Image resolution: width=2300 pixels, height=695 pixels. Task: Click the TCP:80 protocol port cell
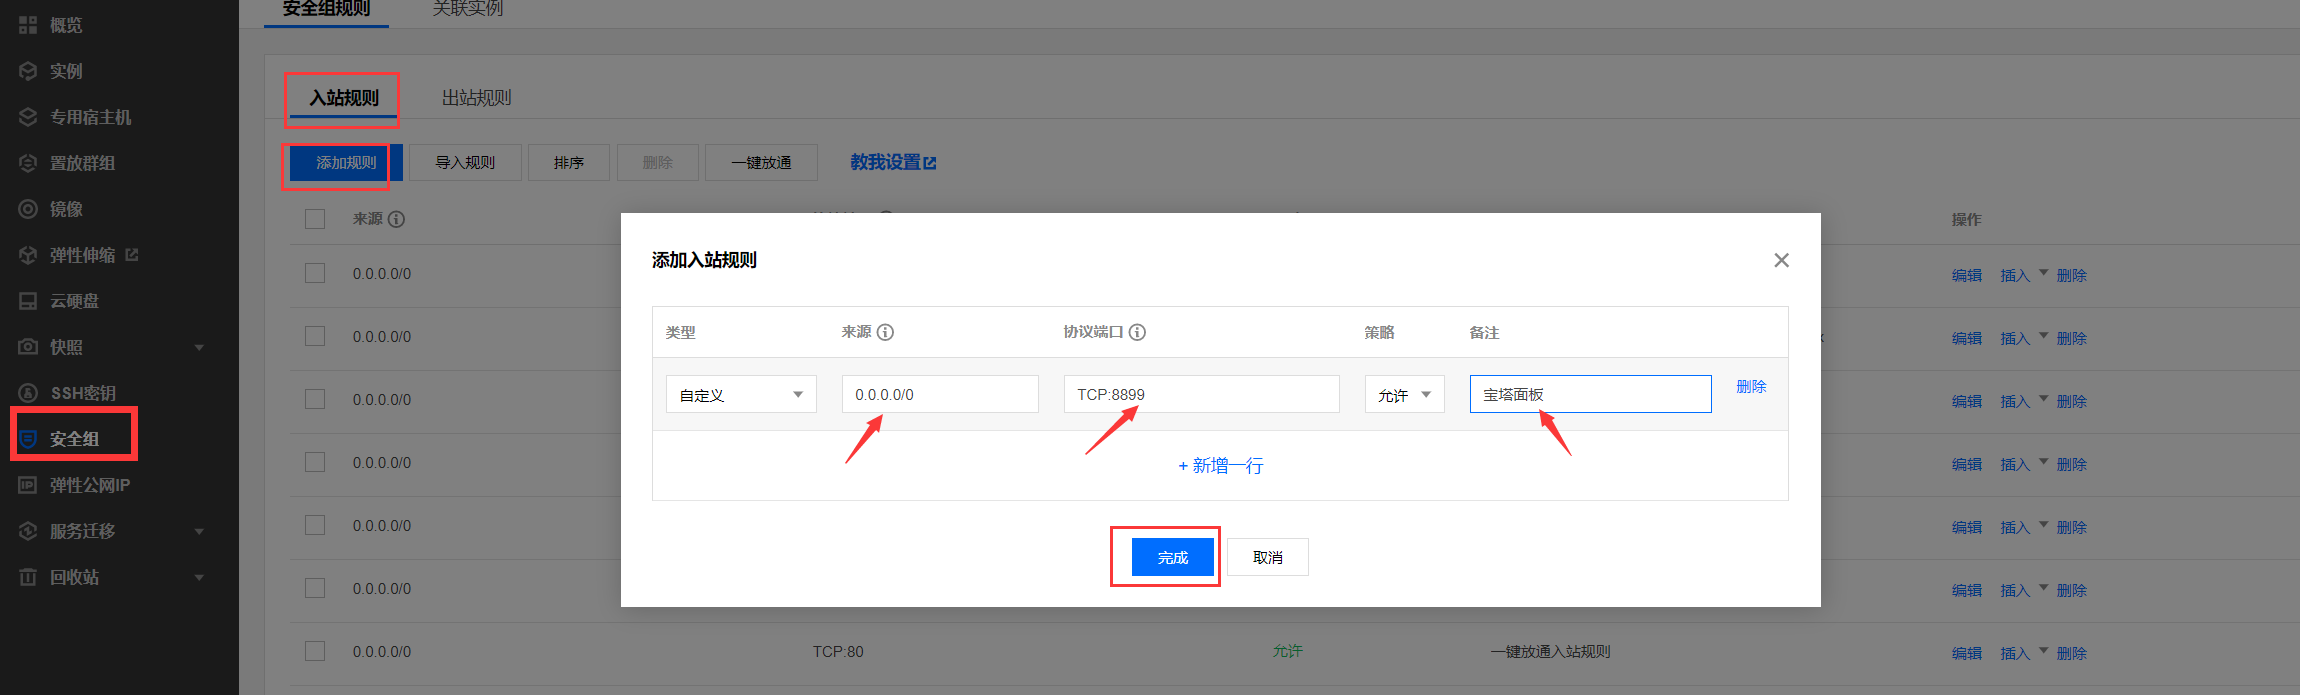tap(838, 651)
